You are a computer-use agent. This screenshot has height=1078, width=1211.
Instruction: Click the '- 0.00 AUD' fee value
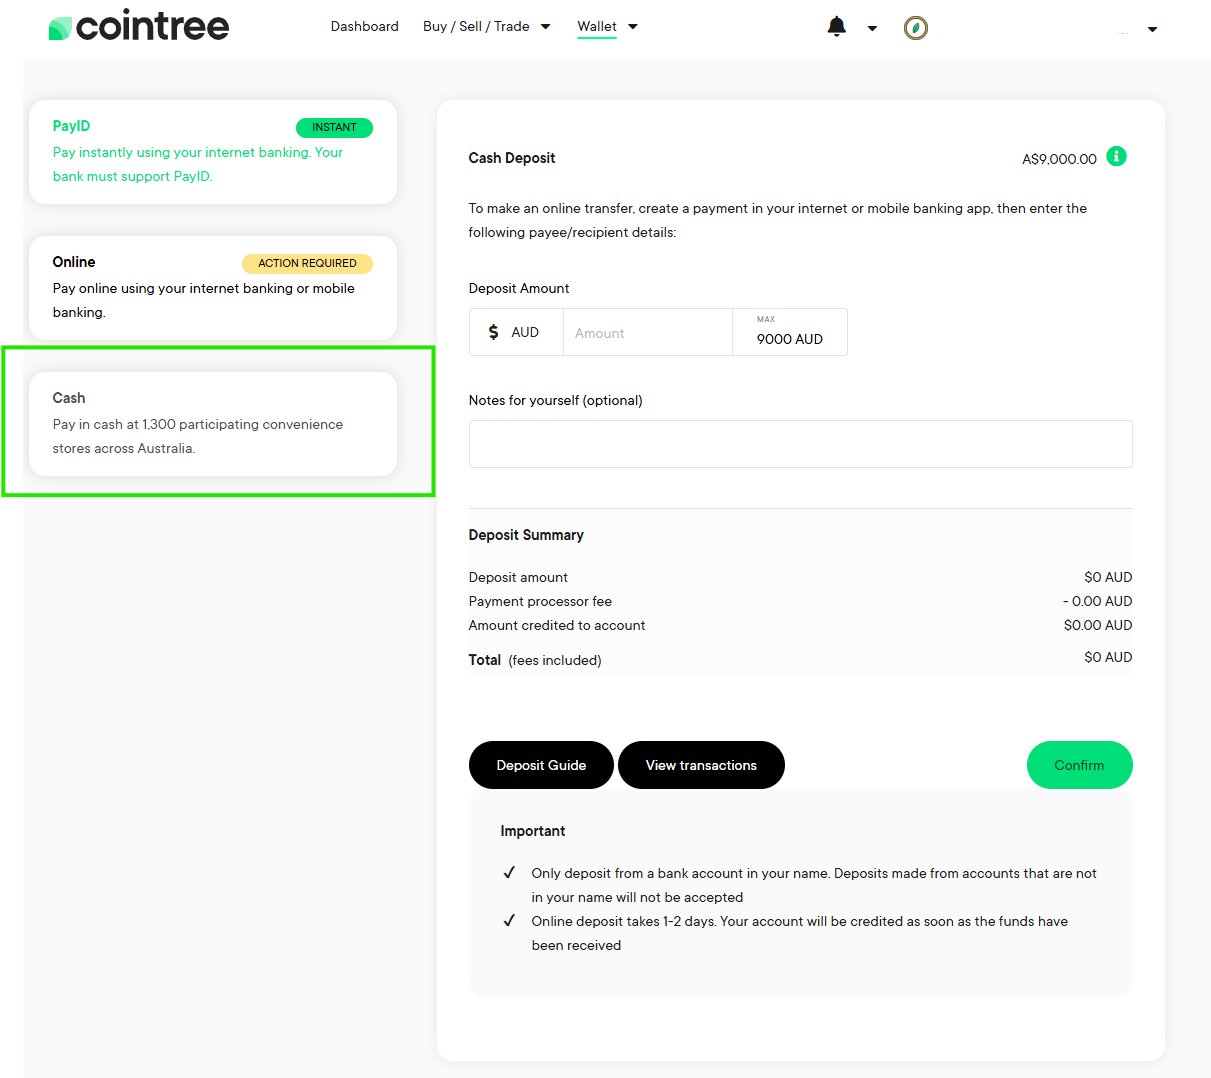(1097, 601)
